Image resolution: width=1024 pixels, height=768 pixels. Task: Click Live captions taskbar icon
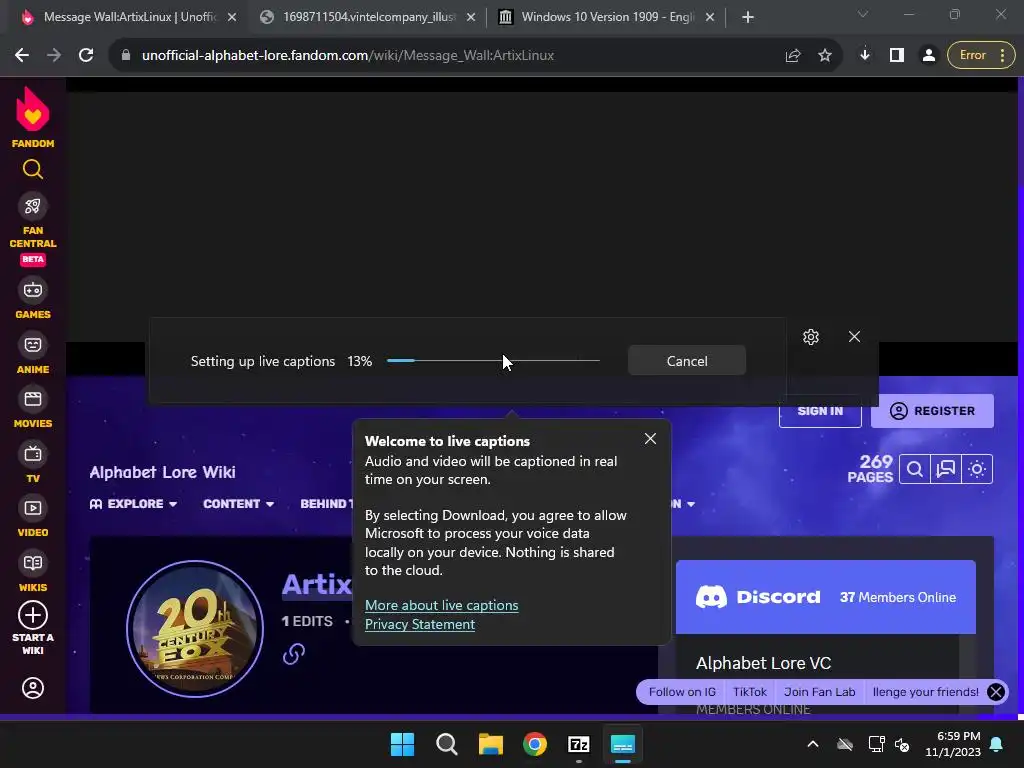[623, 744]
